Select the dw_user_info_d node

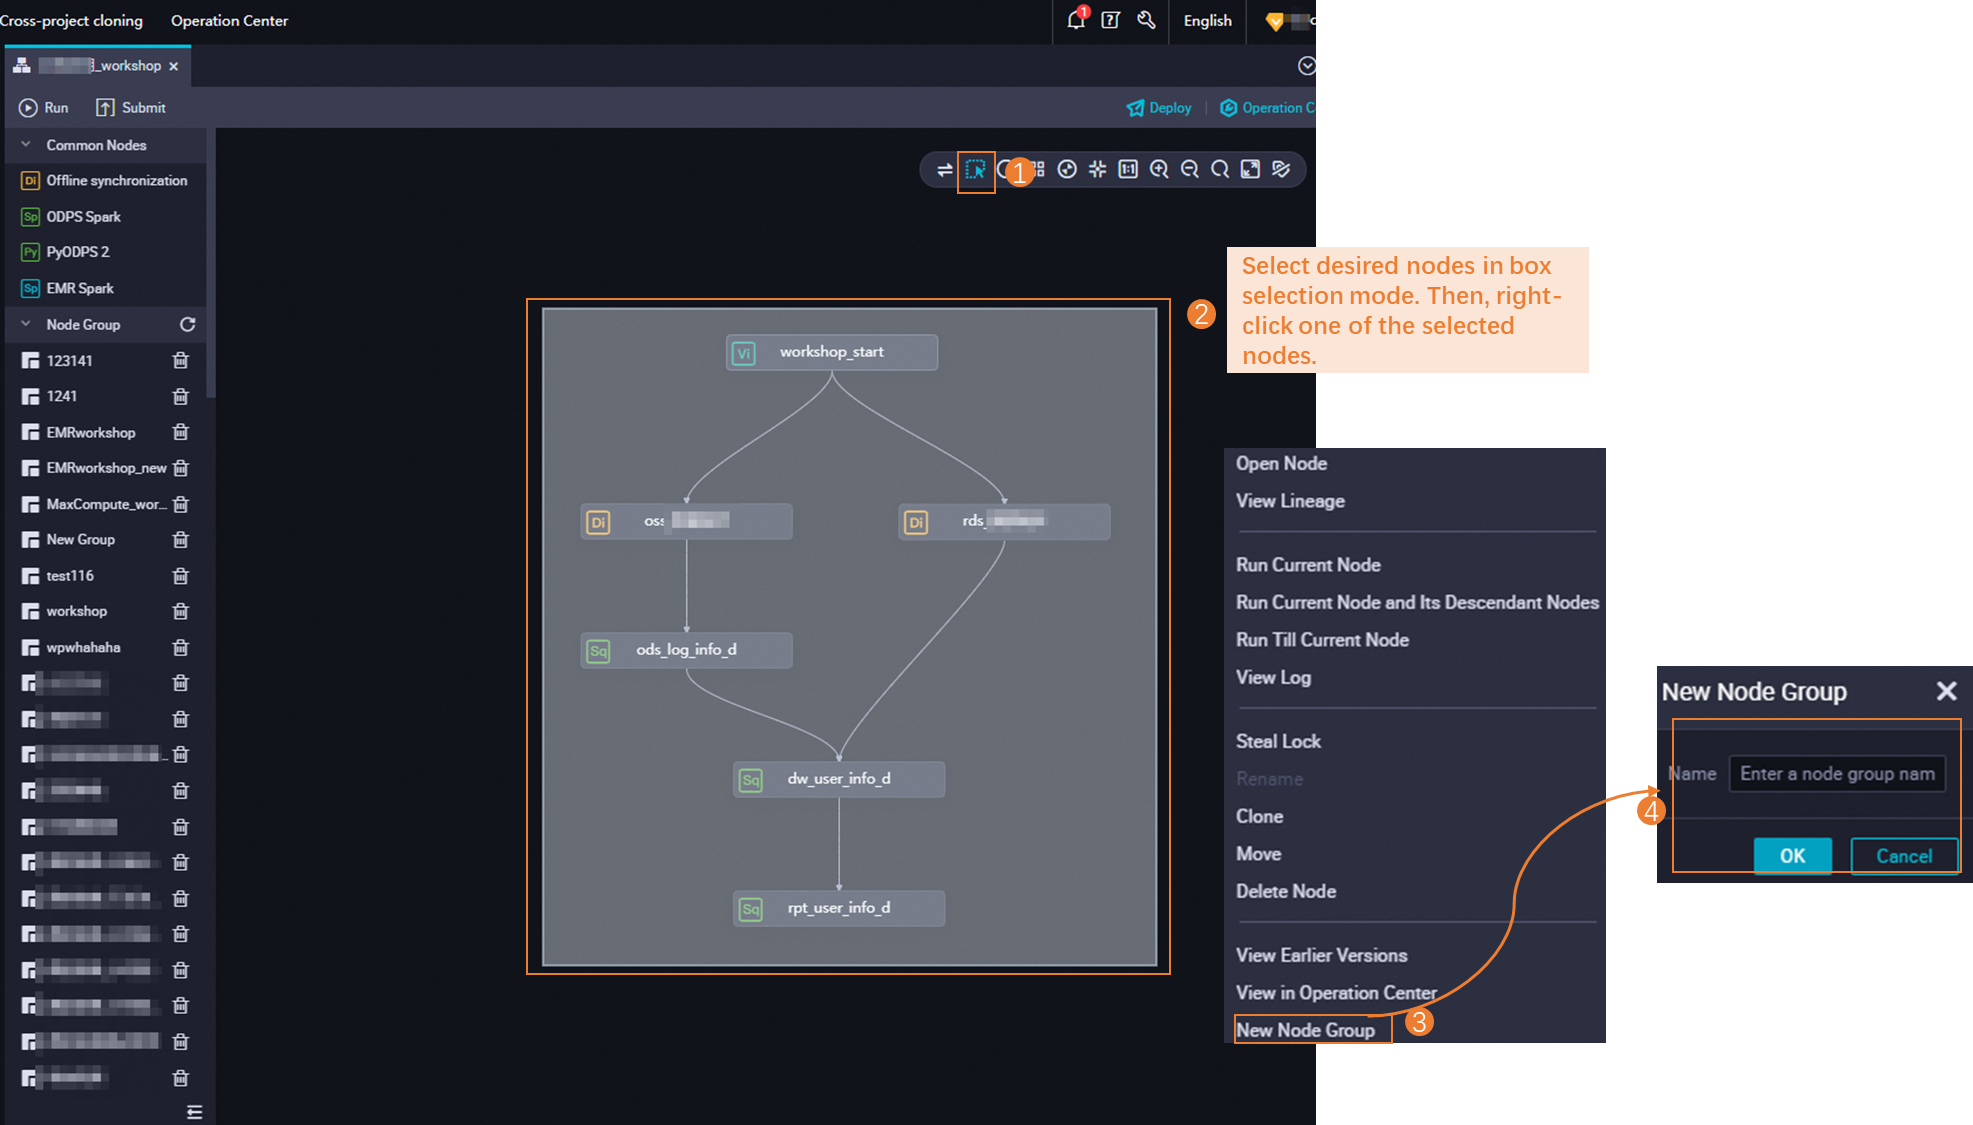838,779
